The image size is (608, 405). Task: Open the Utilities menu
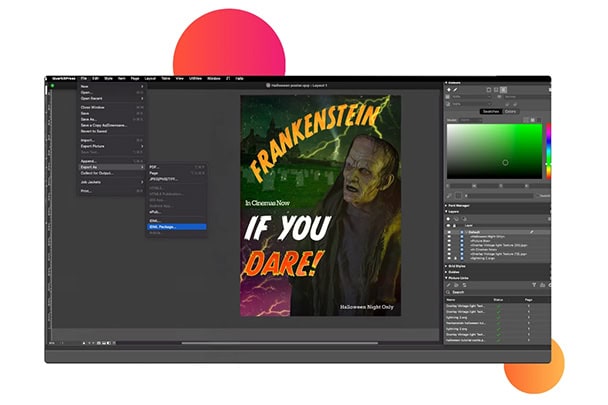(x=195, y=78)
